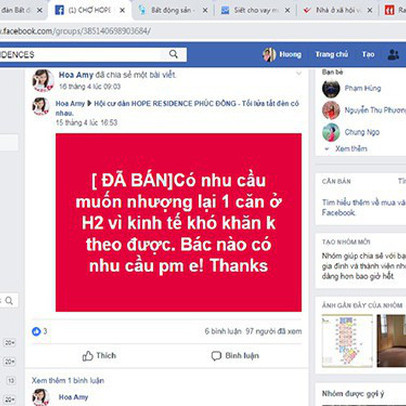
Task: Click Hoa Amy's small shared-post avatar
Action: coord(41,106)
